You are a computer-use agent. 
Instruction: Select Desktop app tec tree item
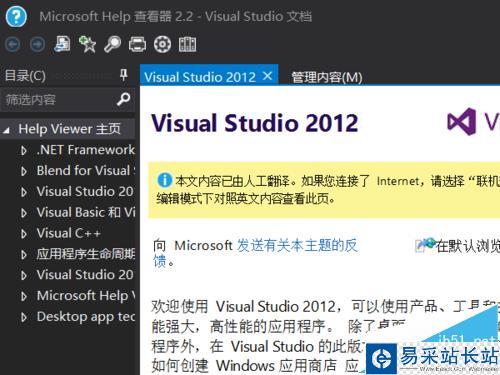[x=86, y=316]
